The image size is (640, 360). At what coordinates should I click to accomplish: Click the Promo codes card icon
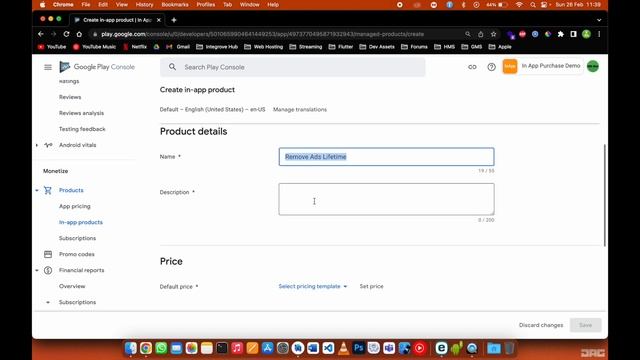[48, 254]
